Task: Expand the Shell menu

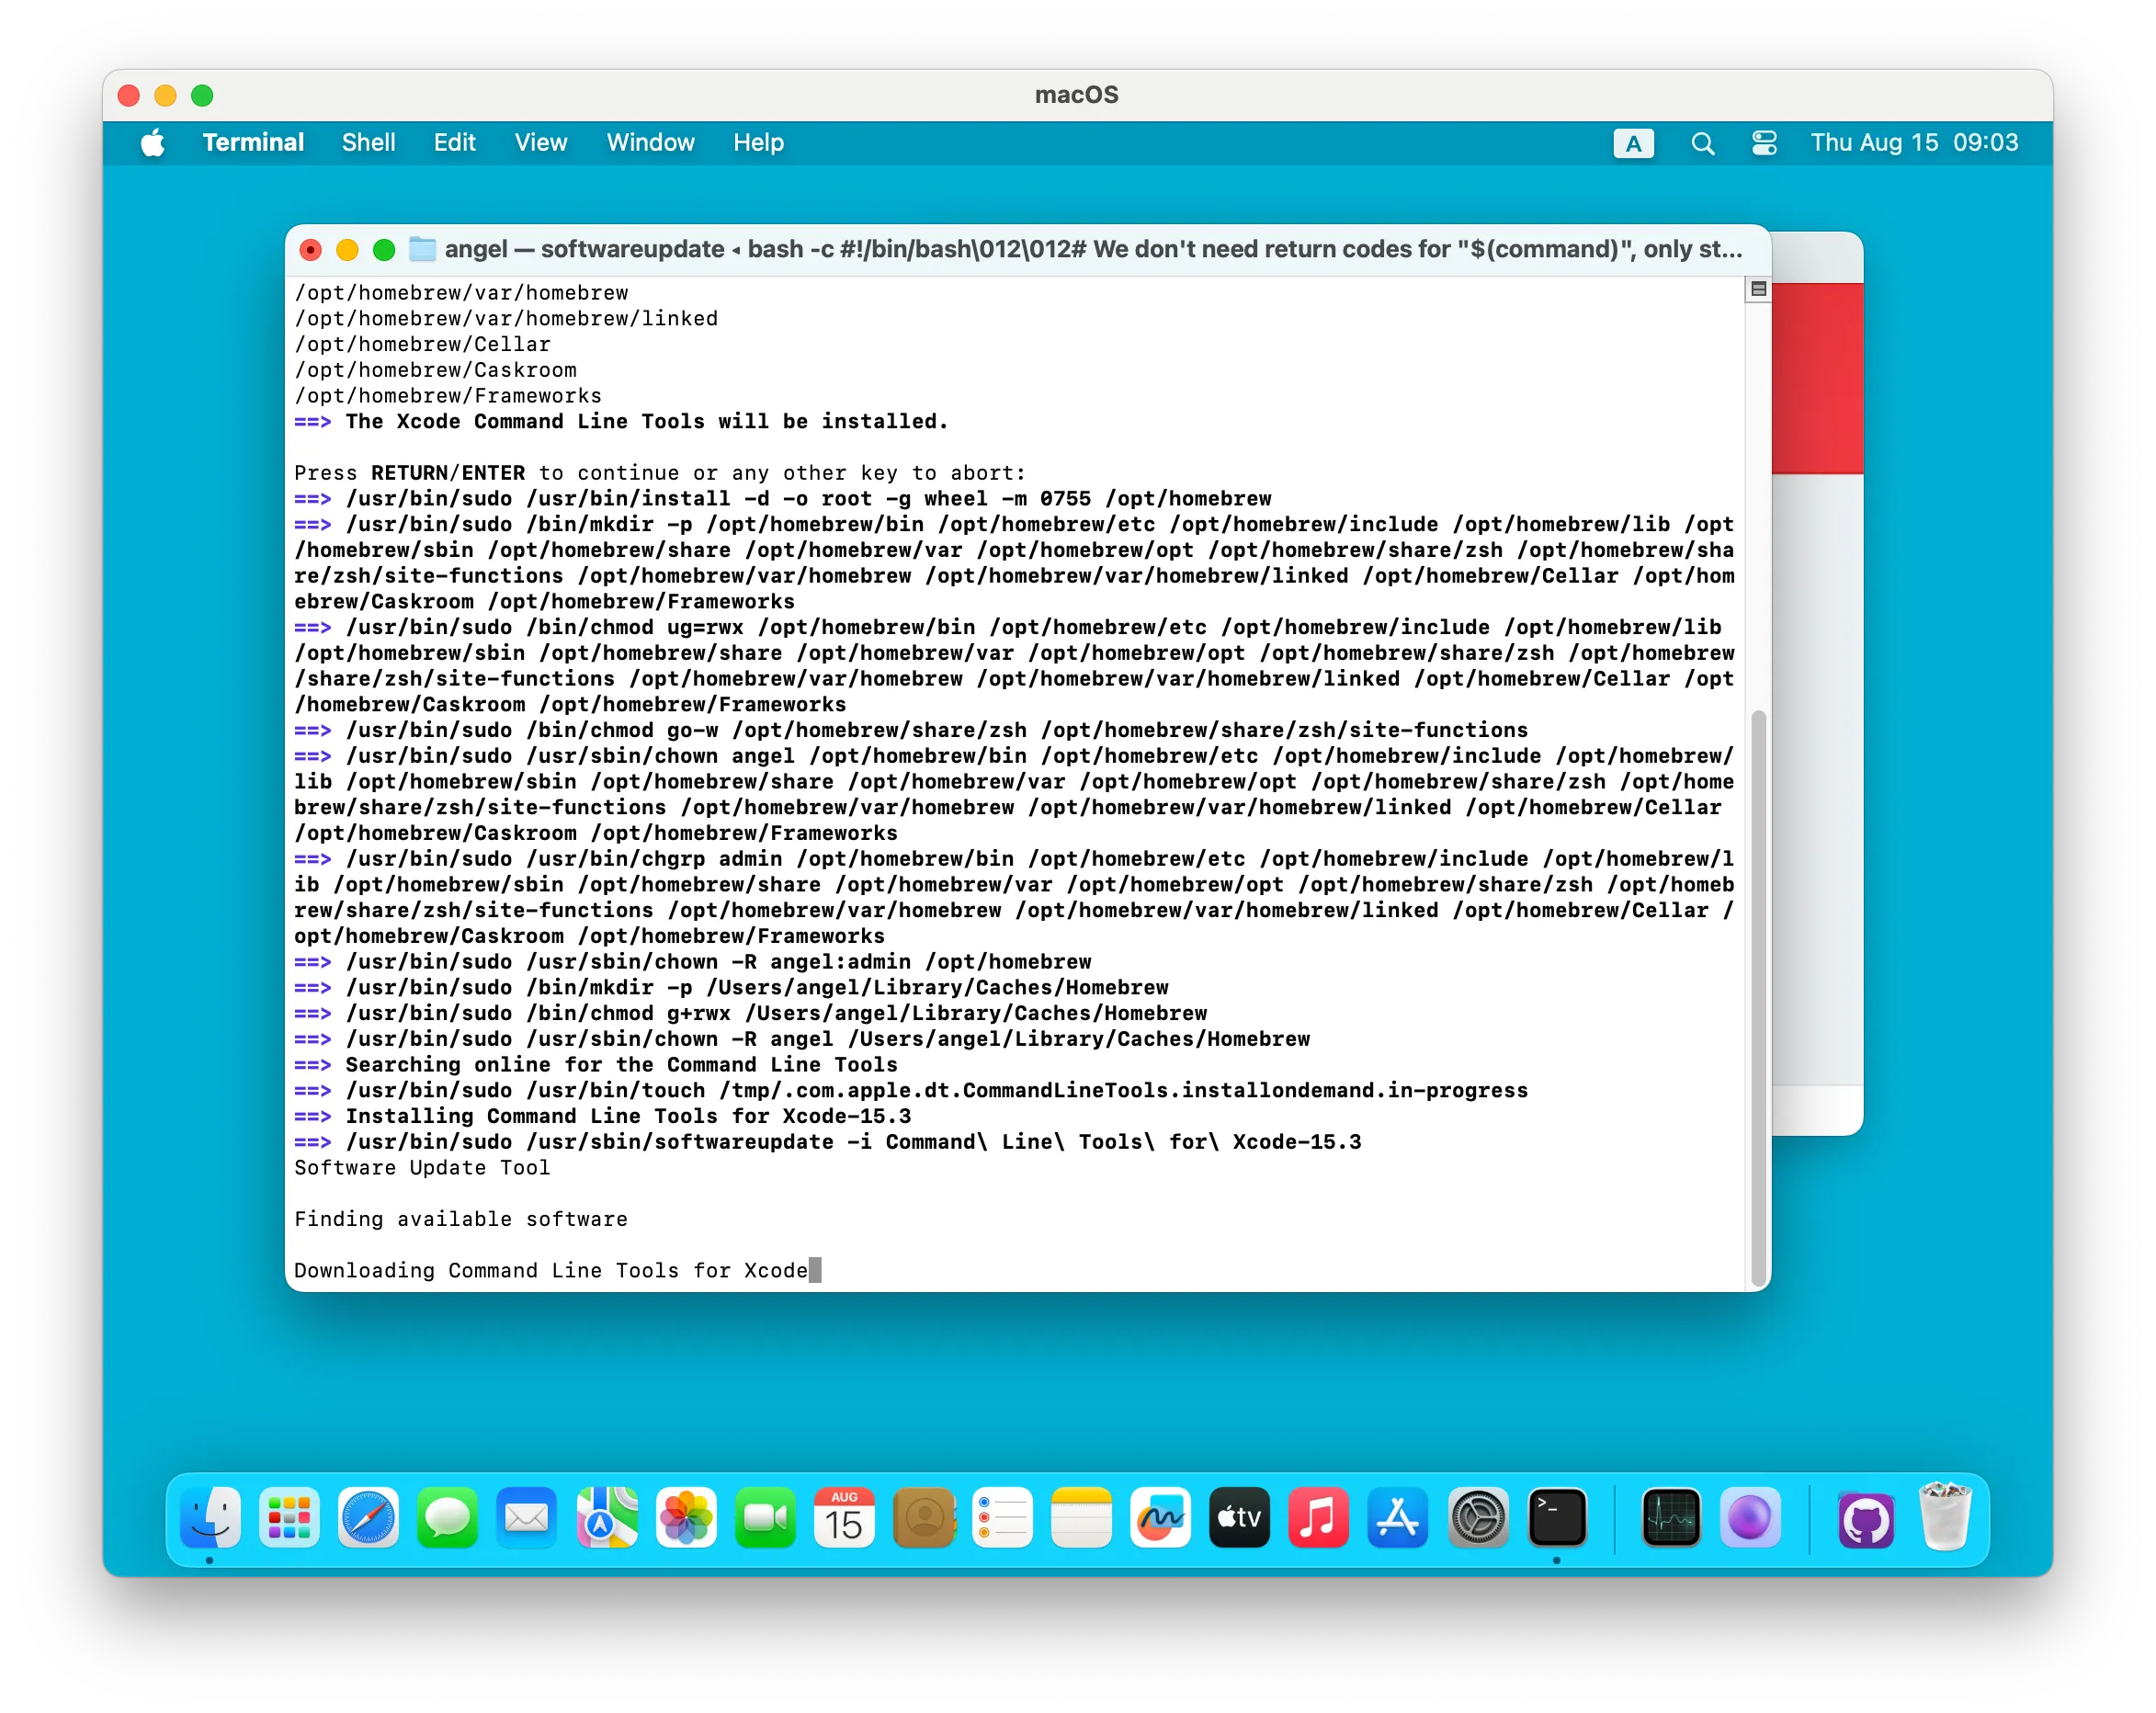Action: pos(368,143)
